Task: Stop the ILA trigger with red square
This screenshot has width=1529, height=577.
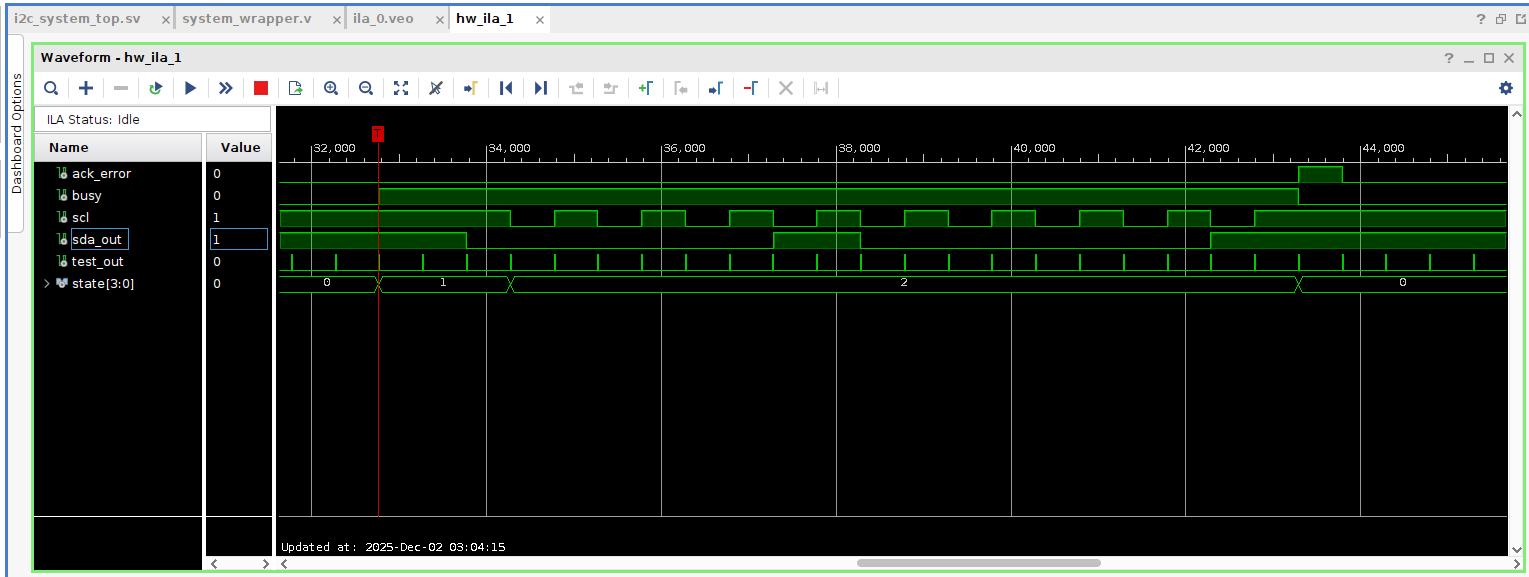Action: [260, 88]
